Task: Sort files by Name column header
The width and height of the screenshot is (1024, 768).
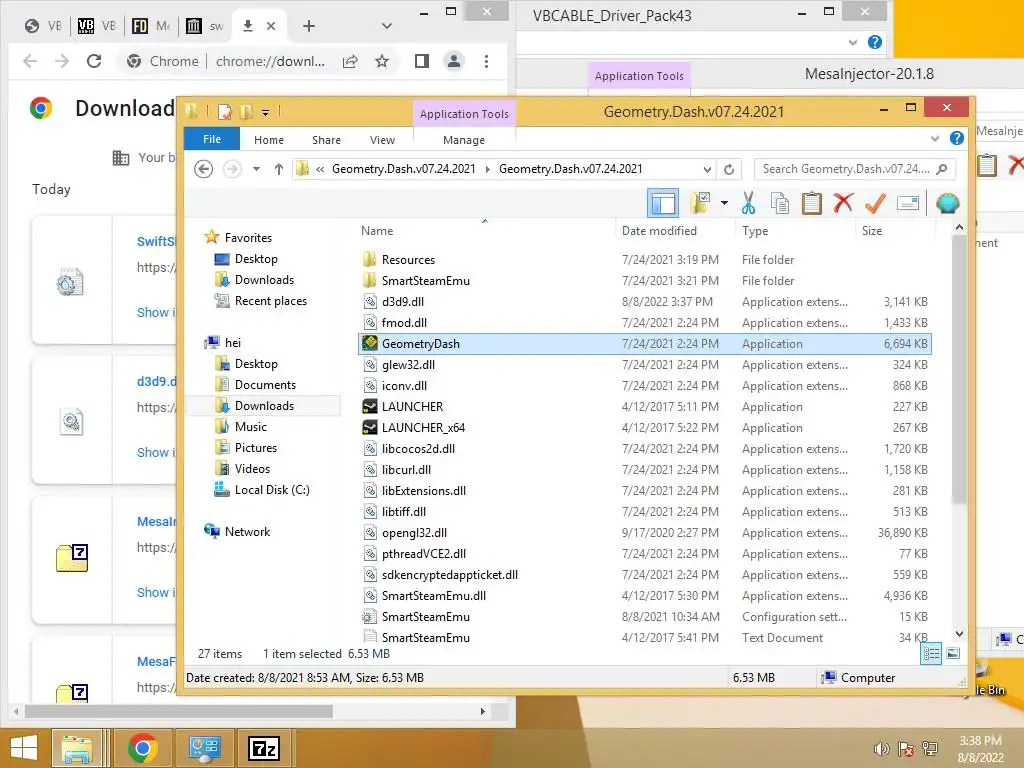Action: (486, 231)
